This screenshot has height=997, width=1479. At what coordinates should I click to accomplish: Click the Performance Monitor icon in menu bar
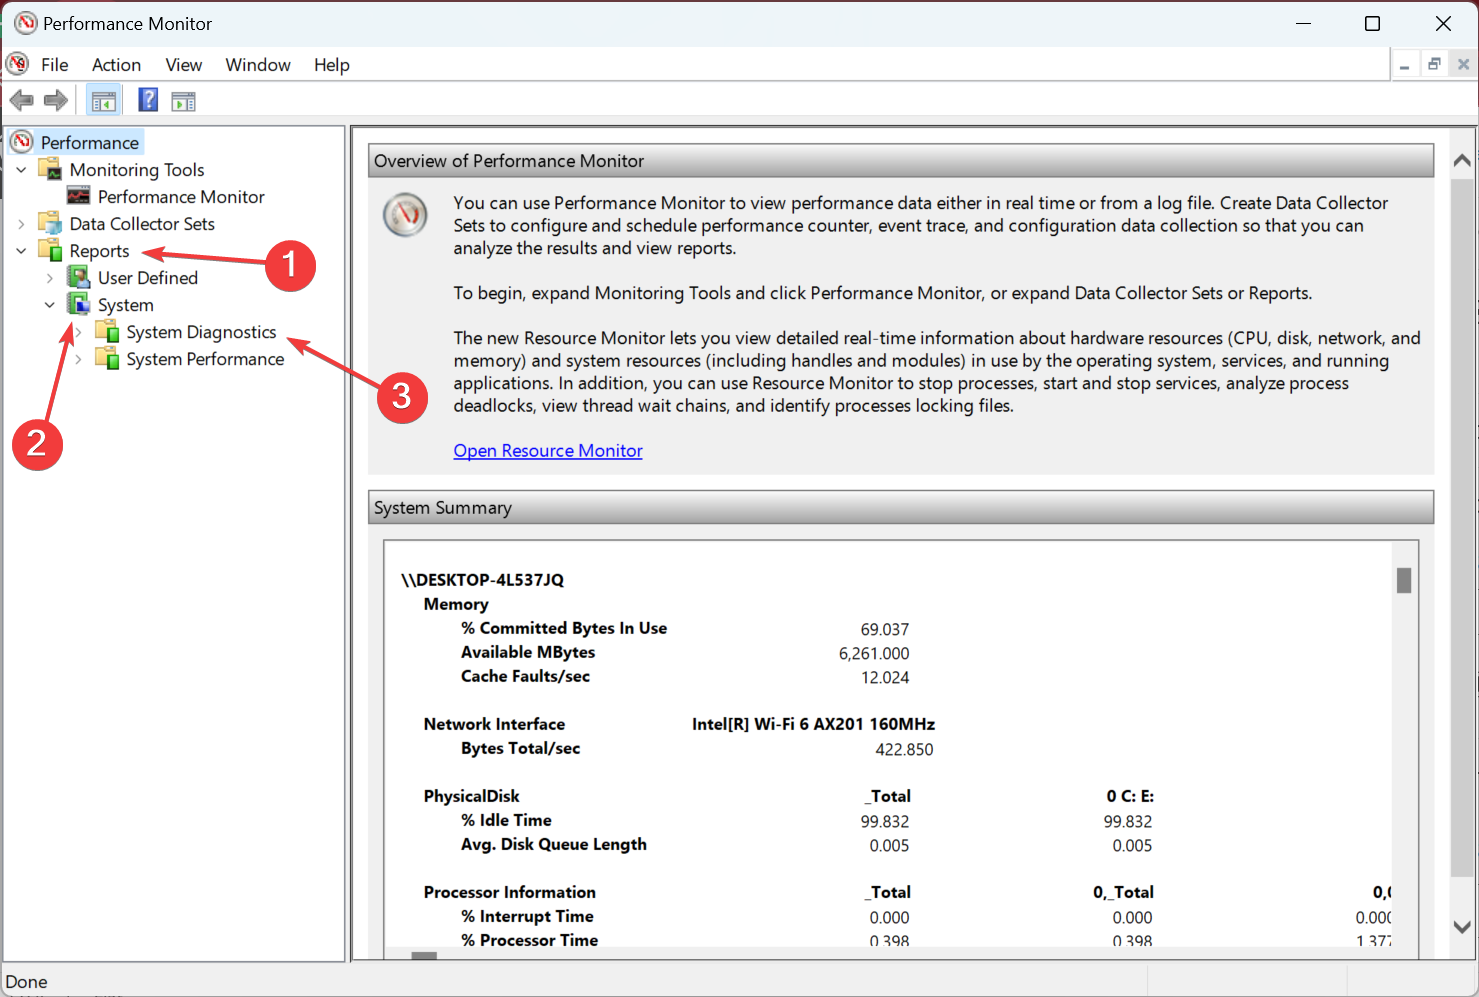point(17,64)
